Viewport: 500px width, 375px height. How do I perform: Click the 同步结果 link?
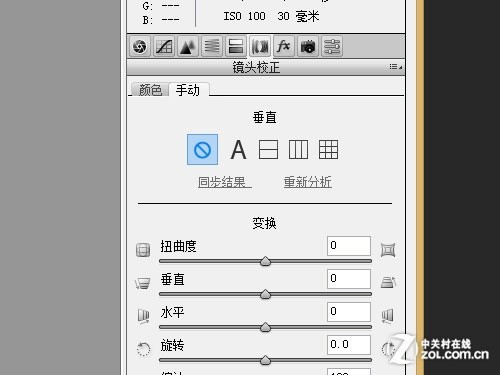(x=225, y=182)
